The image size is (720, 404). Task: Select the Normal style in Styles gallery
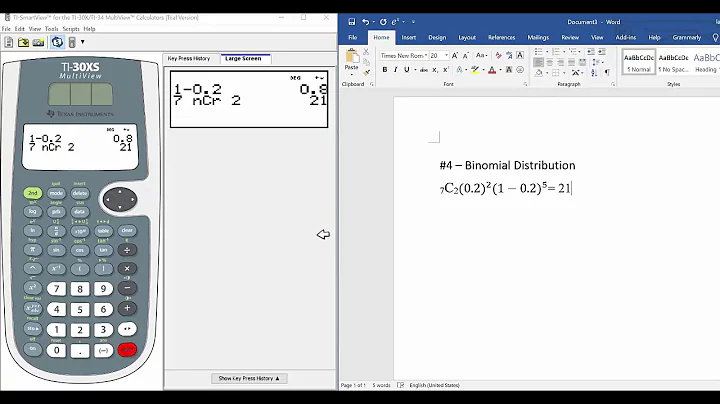coord(639,62)
